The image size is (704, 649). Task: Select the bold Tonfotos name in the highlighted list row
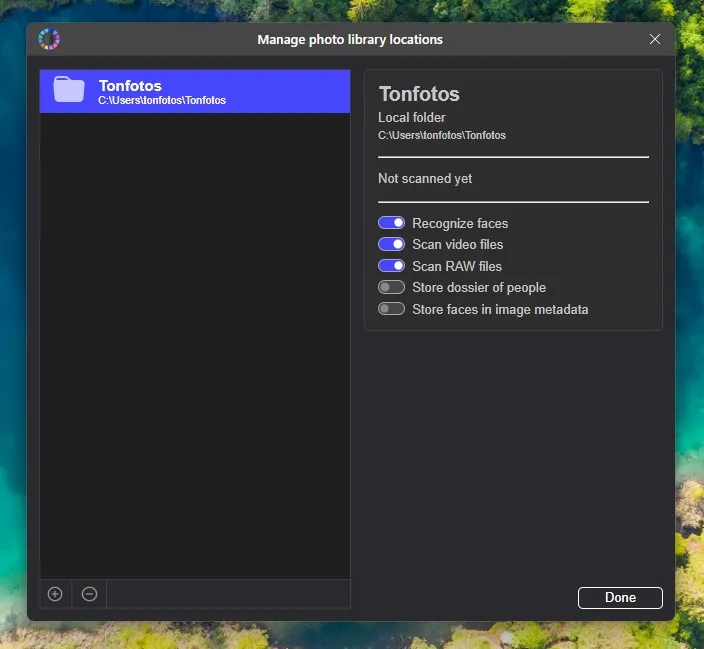130,85
